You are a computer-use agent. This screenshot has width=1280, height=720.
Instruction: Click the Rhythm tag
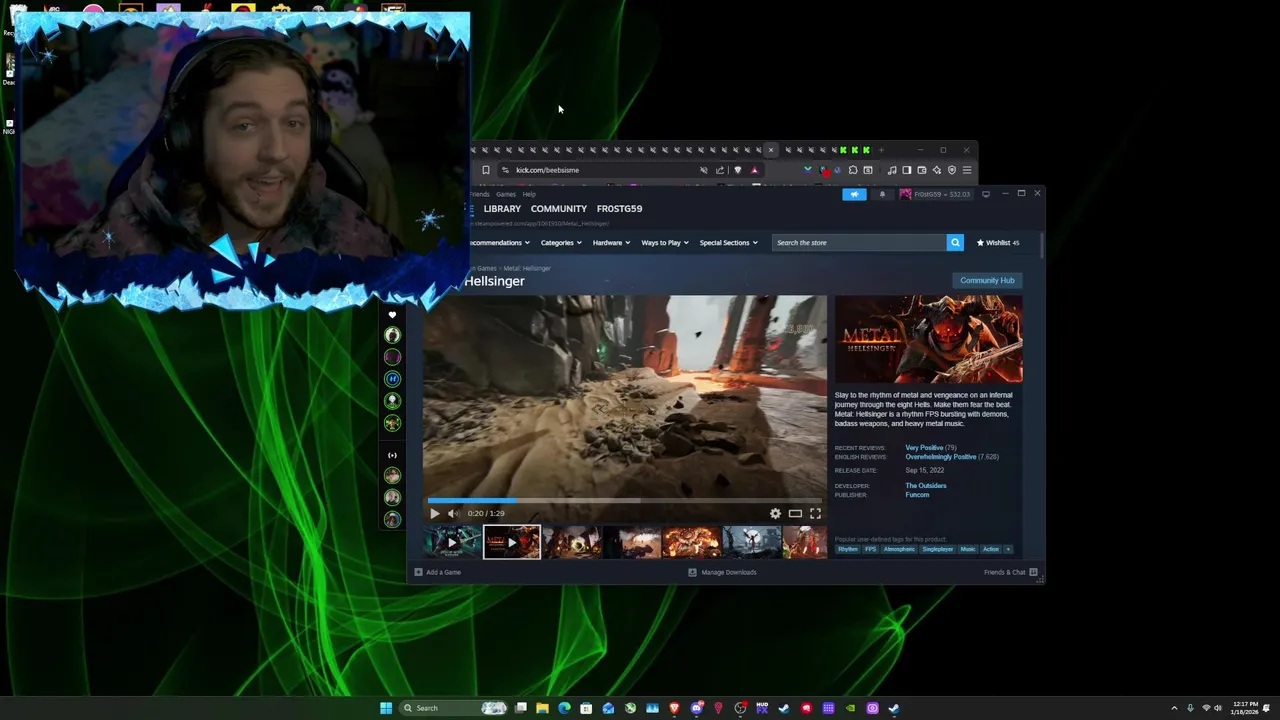coord(848,549)
